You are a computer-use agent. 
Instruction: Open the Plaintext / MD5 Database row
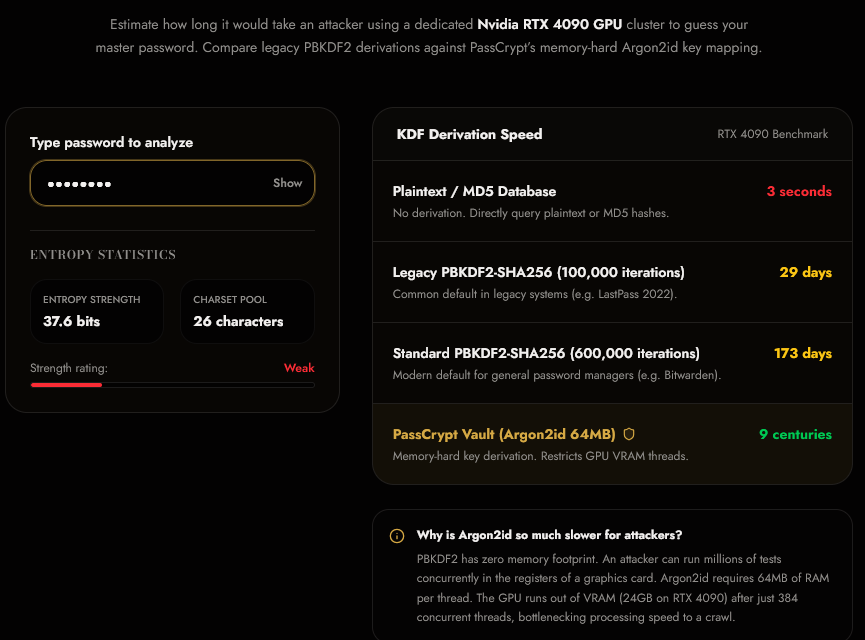pyautogui.click(x=612, y=201)
